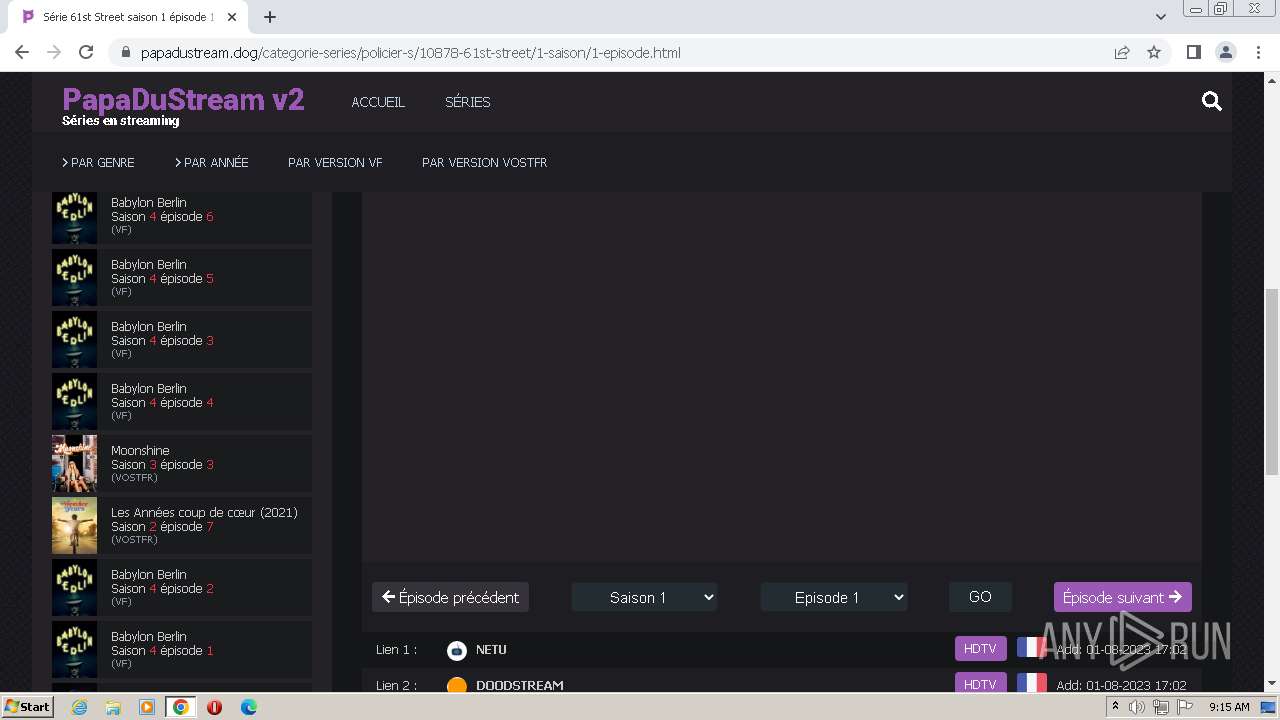
Task: Select the Série 61st Street browser tab
Action: 128,17
